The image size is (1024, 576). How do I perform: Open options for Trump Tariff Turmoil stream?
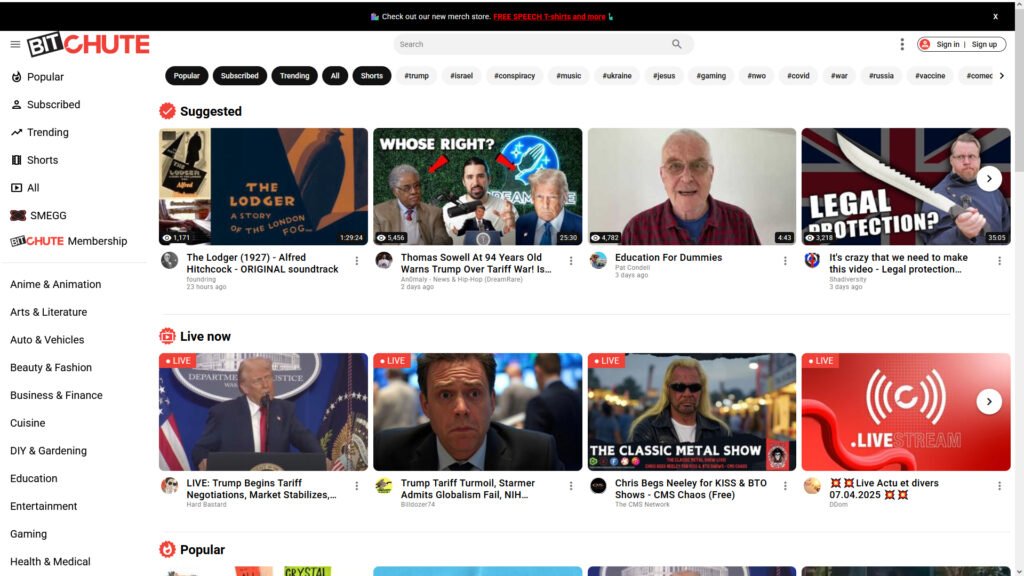571,486
